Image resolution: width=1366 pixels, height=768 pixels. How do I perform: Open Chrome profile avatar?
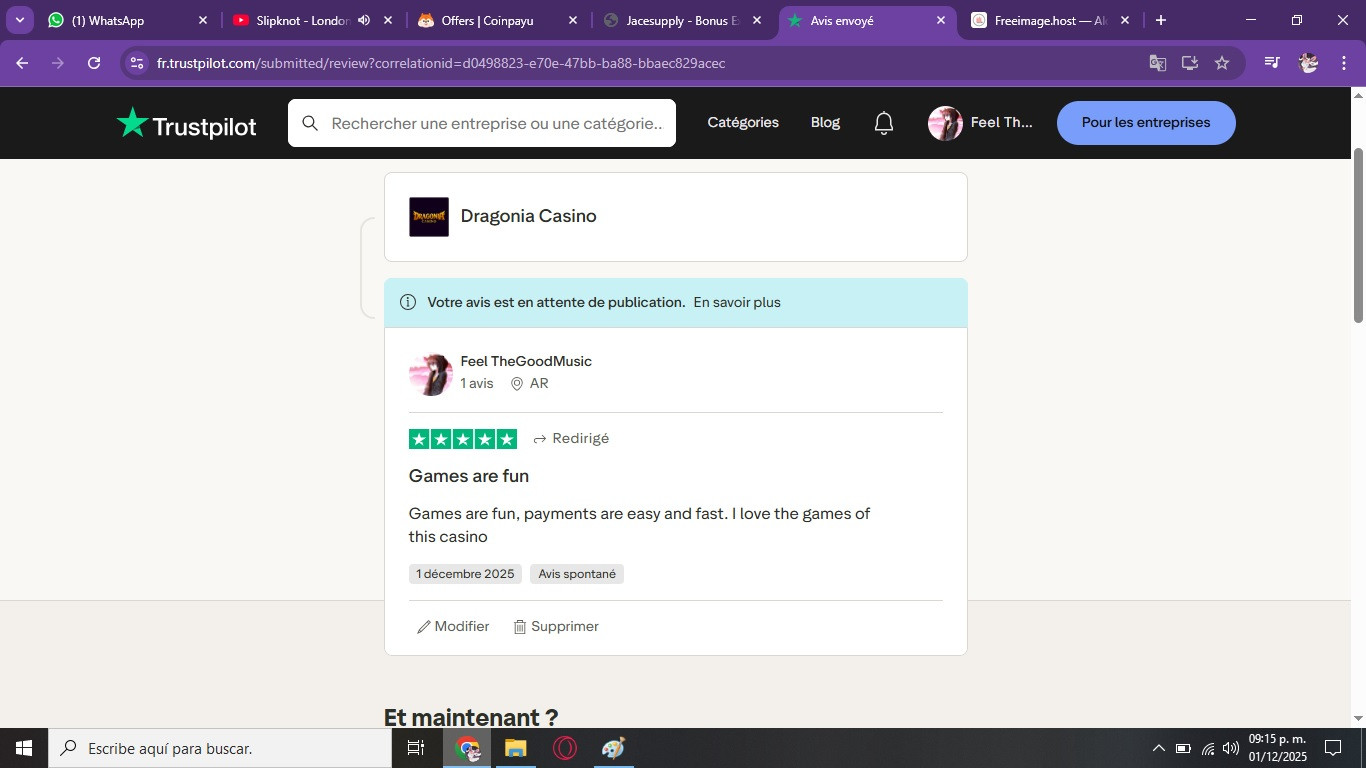click(1308, 63)
